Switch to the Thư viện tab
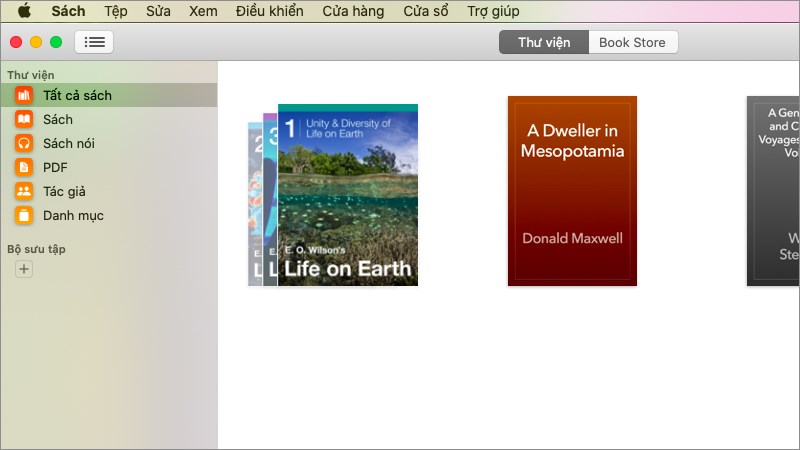The image size is (800, 450). 544,42
